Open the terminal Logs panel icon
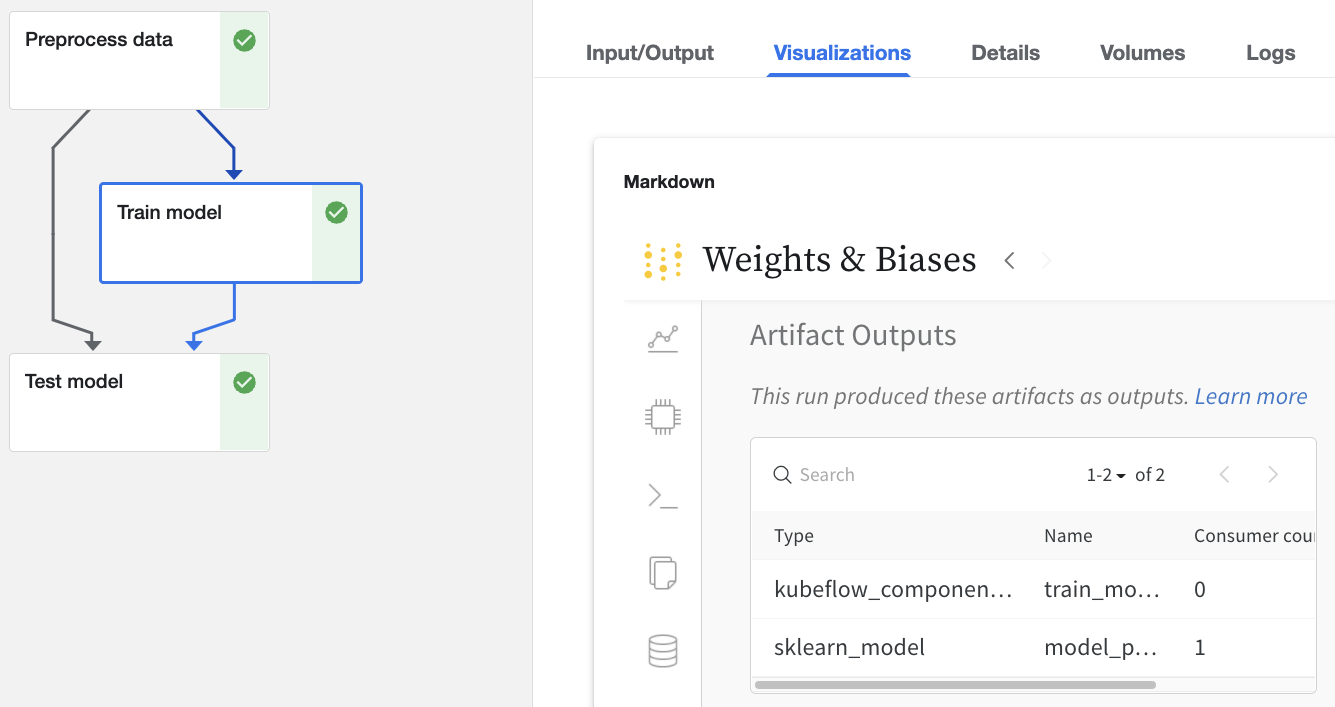 click(661, 495)
